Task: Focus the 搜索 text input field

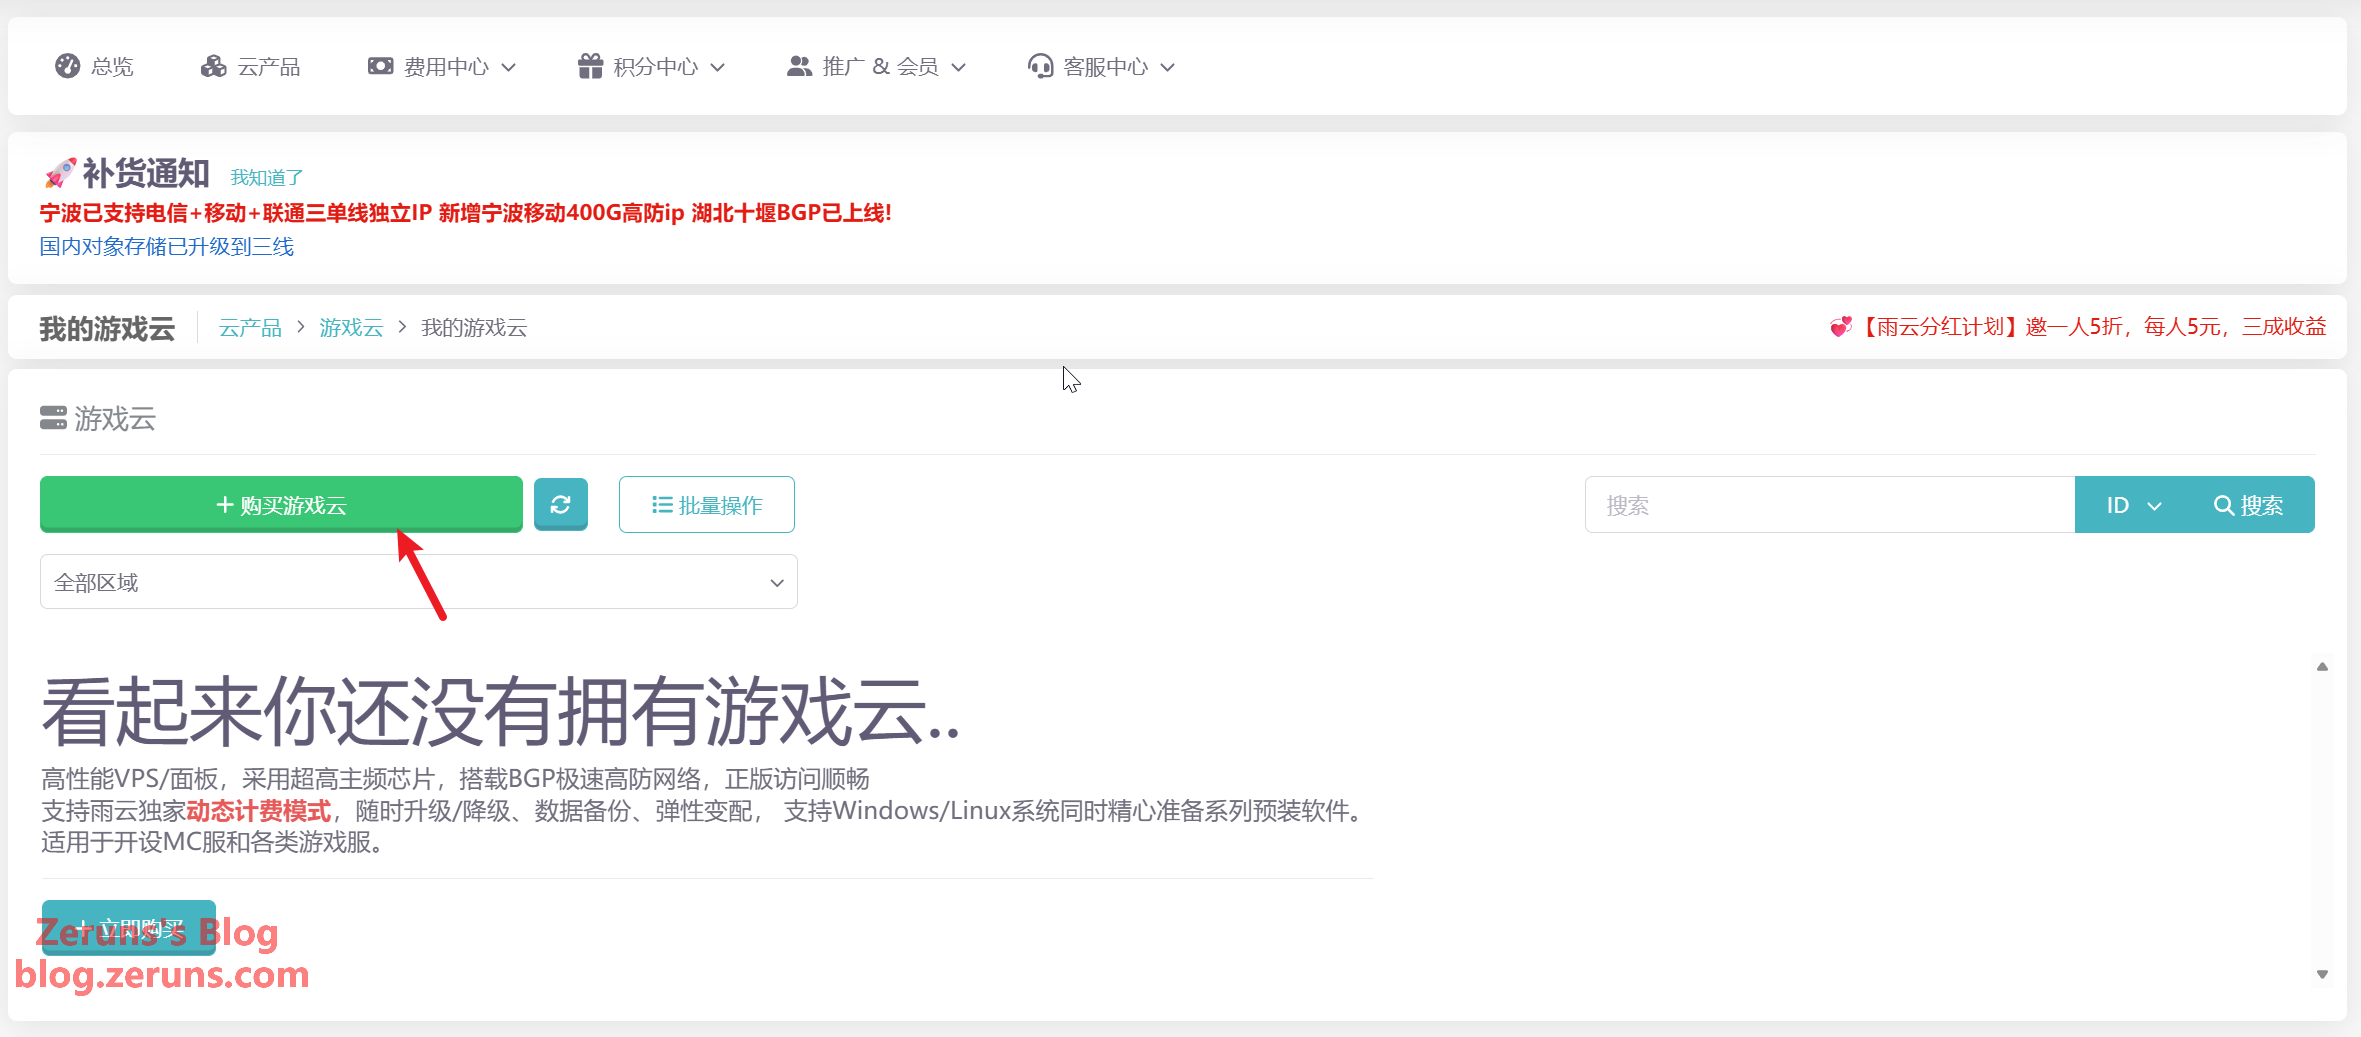Action: pos(1828,505)
